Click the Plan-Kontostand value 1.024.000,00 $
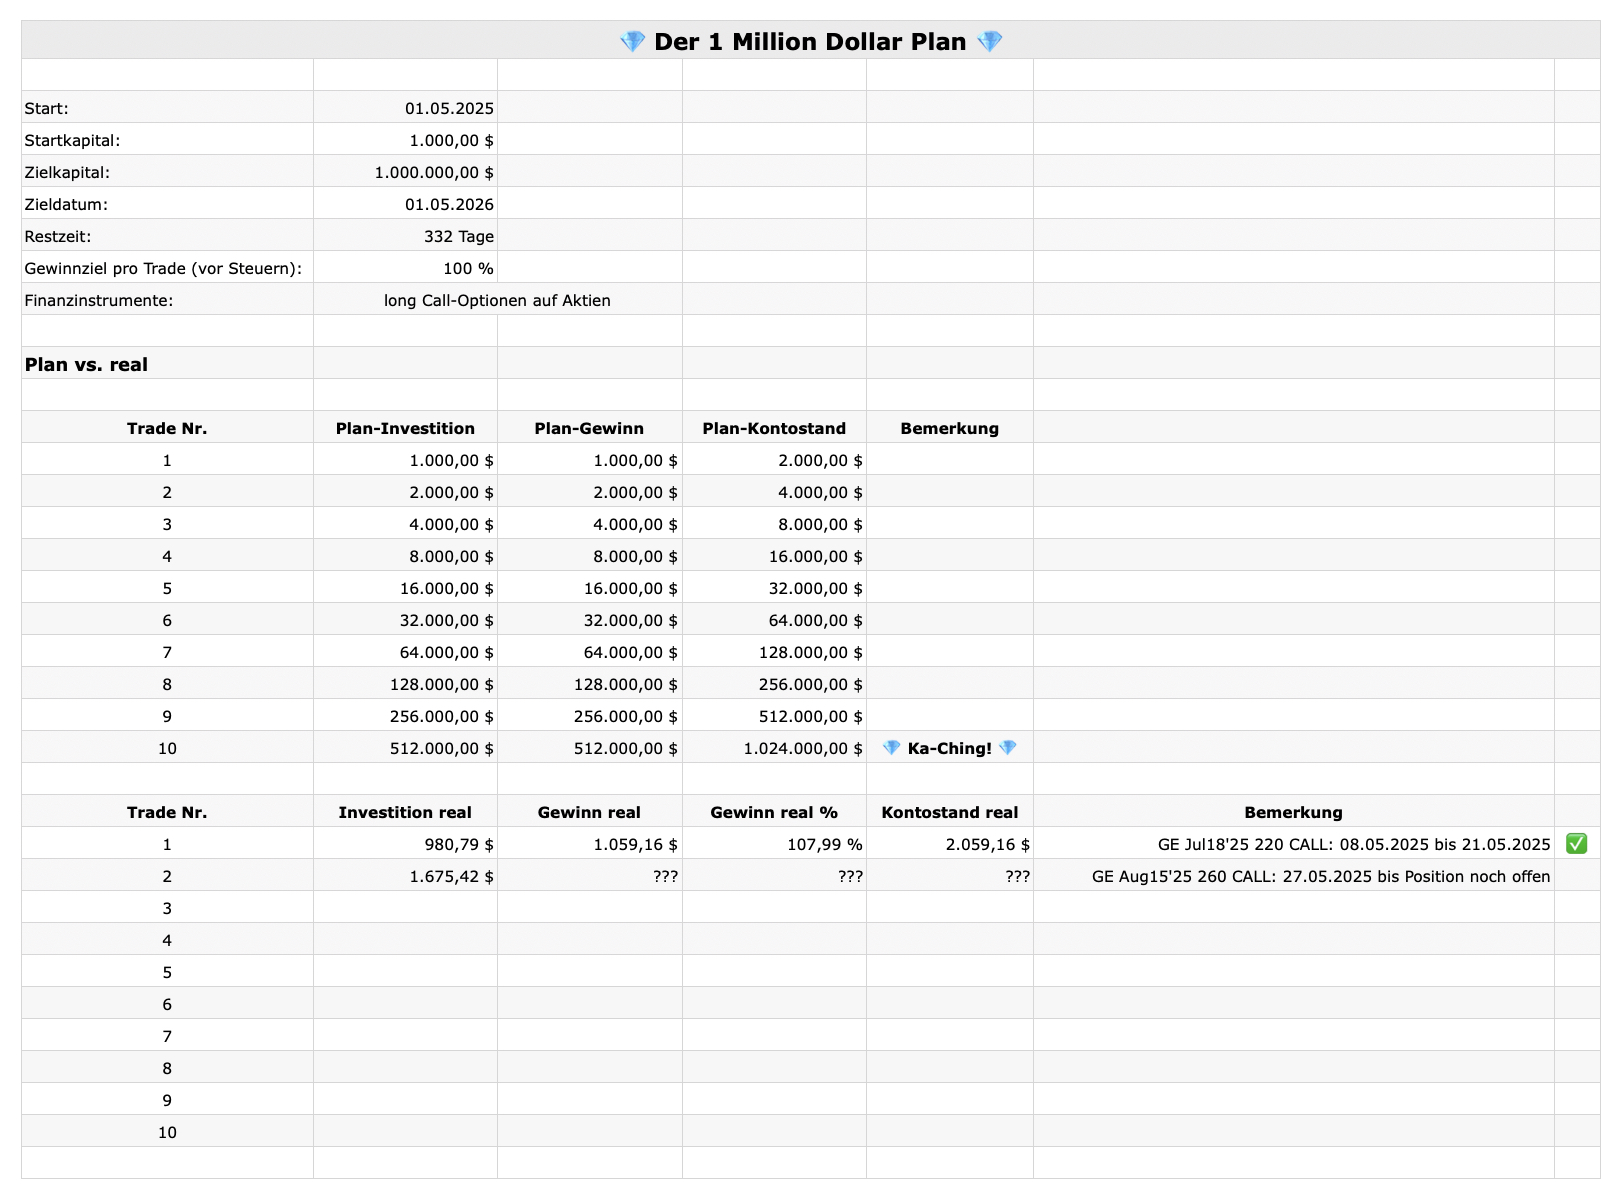Viewport: 1618px width, 1196px height. pyautogui.click(x=802, y=748)
